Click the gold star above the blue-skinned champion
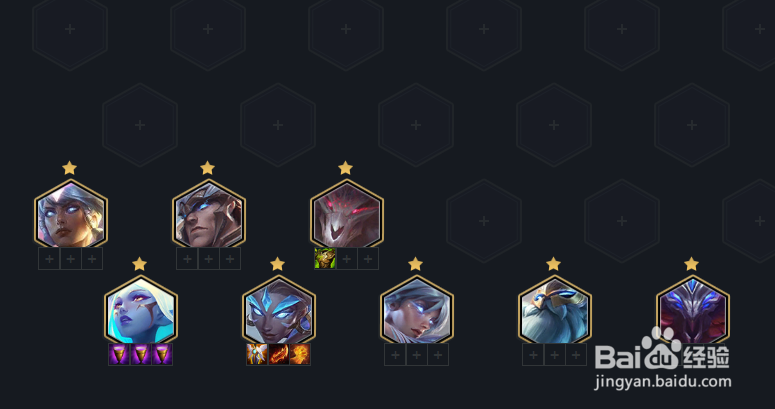The image size is (775, 409). (x=140, y=264)
